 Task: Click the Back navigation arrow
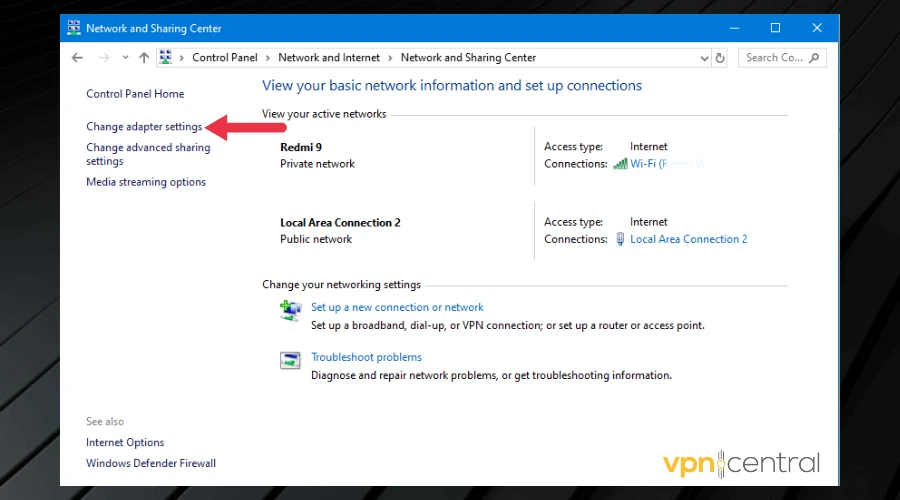click(x=78, y=58)
